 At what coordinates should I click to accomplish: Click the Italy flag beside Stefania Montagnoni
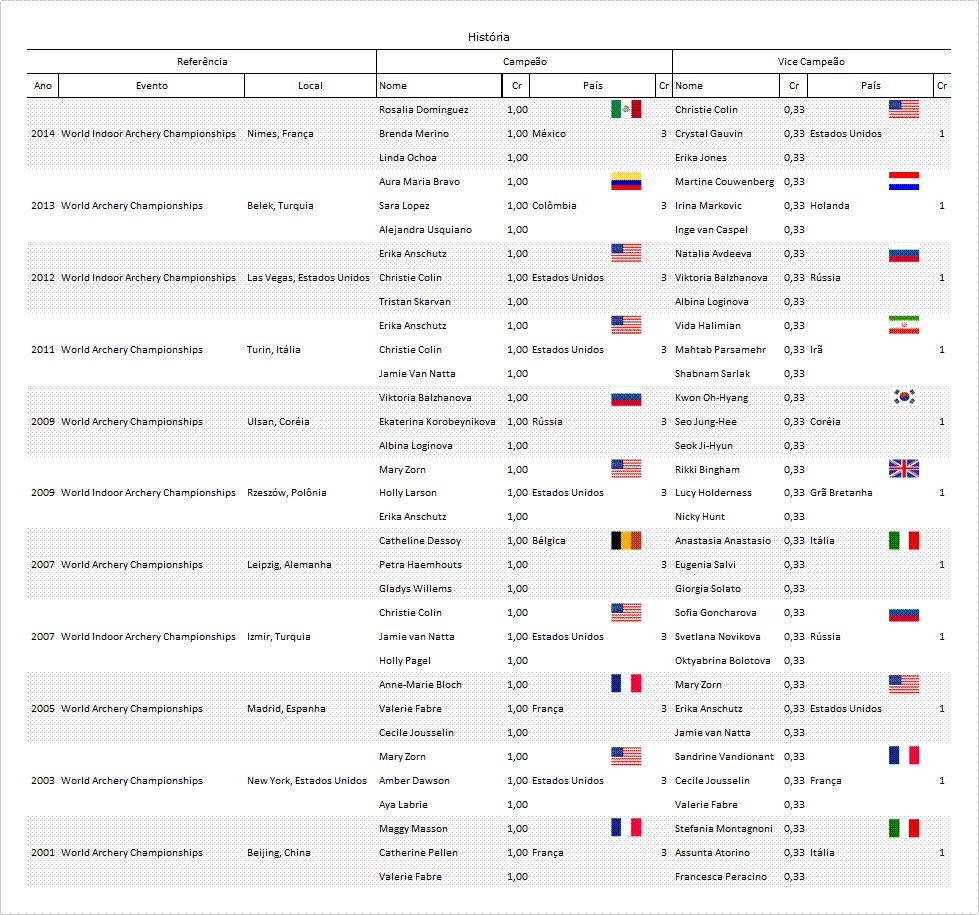(904, 828)
